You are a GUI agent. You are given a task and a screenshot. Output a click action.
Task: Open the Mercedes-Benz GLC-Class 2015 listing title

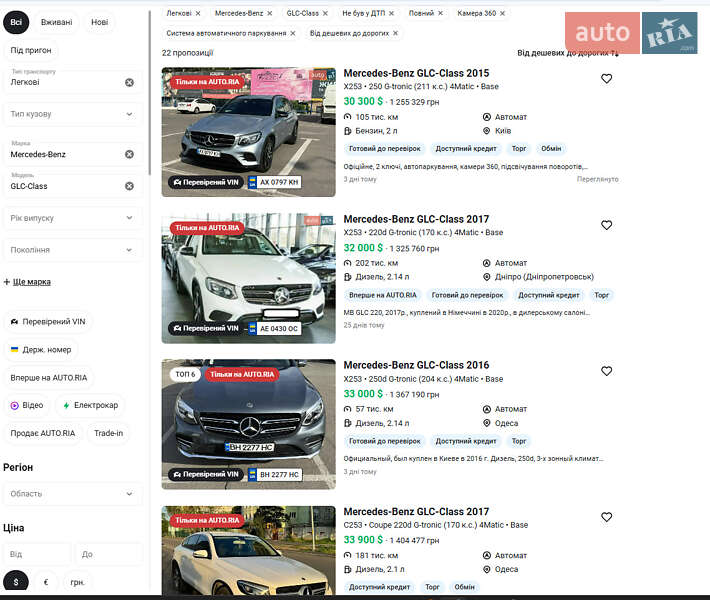(416, 73)
